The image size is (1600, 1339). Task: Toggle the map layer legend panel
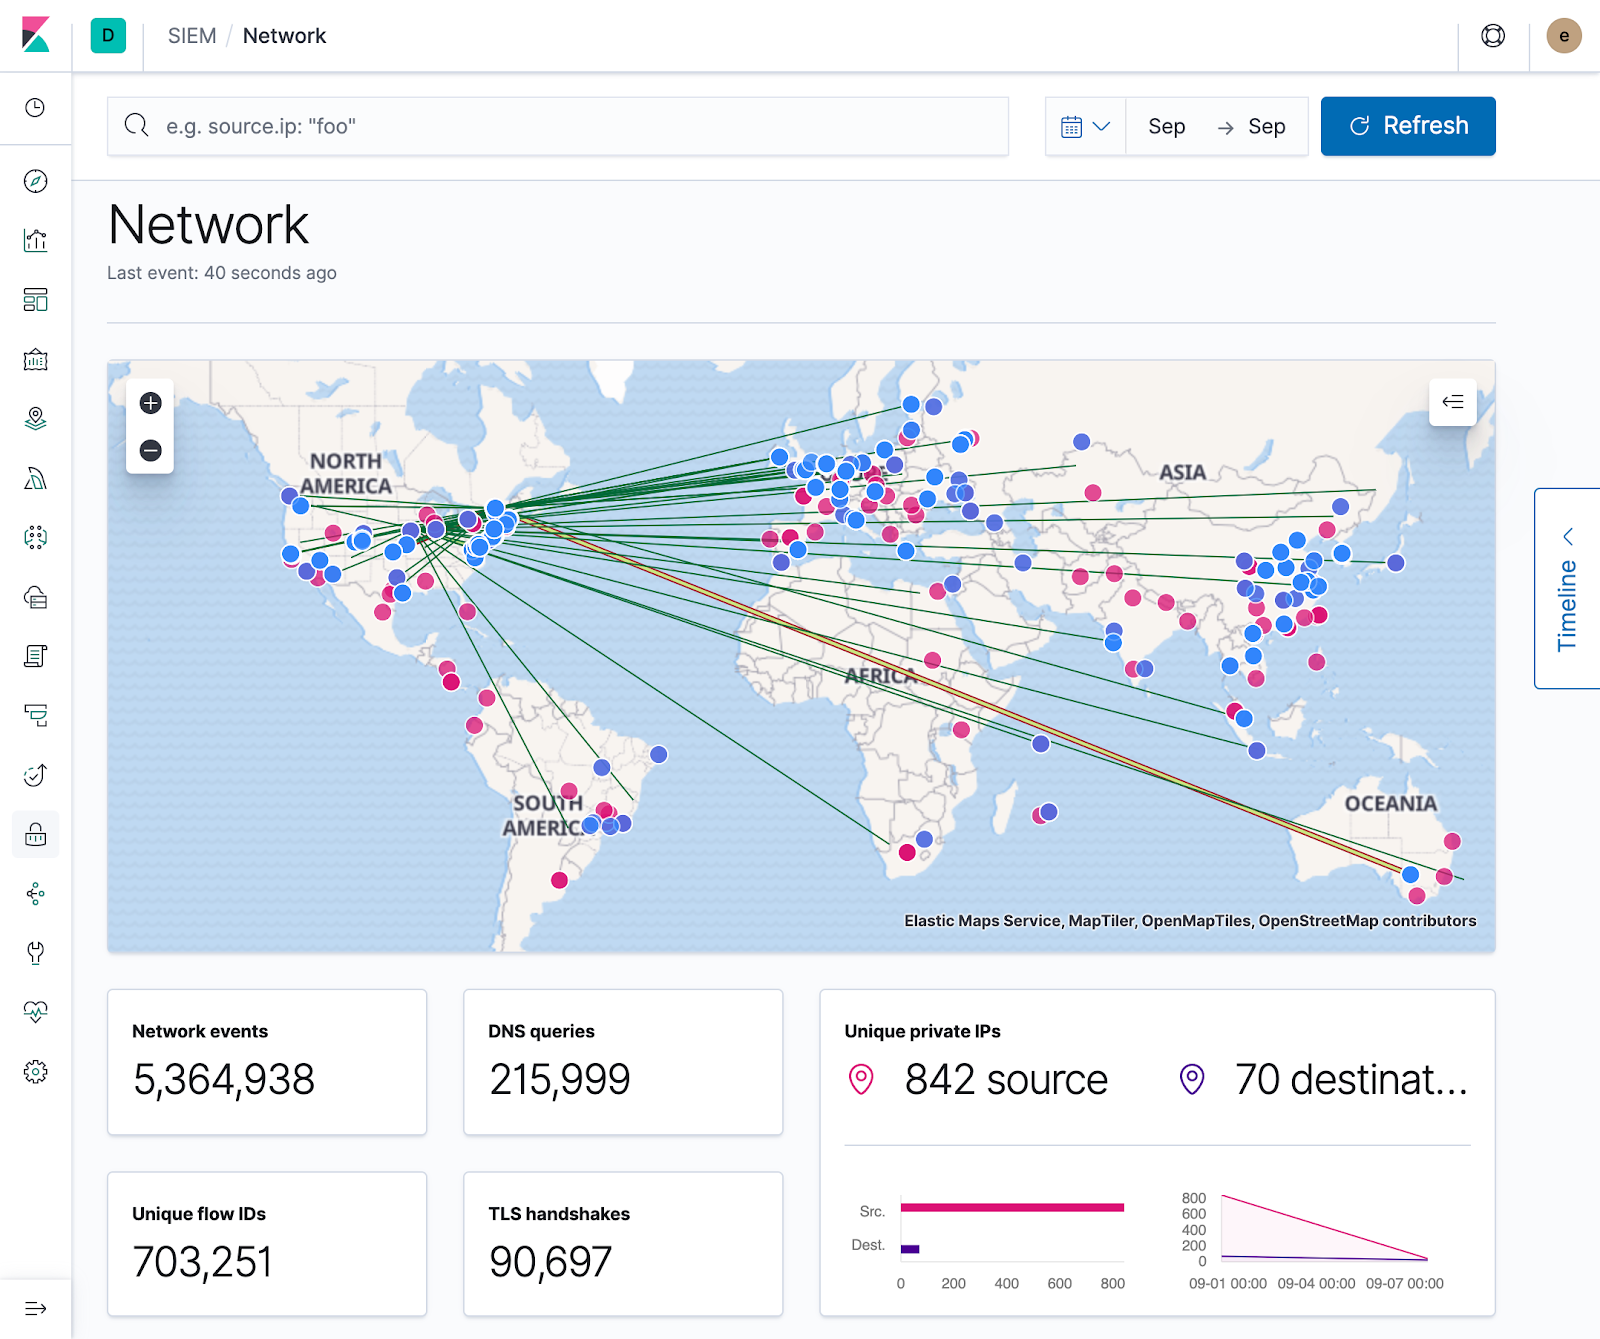point(1453,403)
